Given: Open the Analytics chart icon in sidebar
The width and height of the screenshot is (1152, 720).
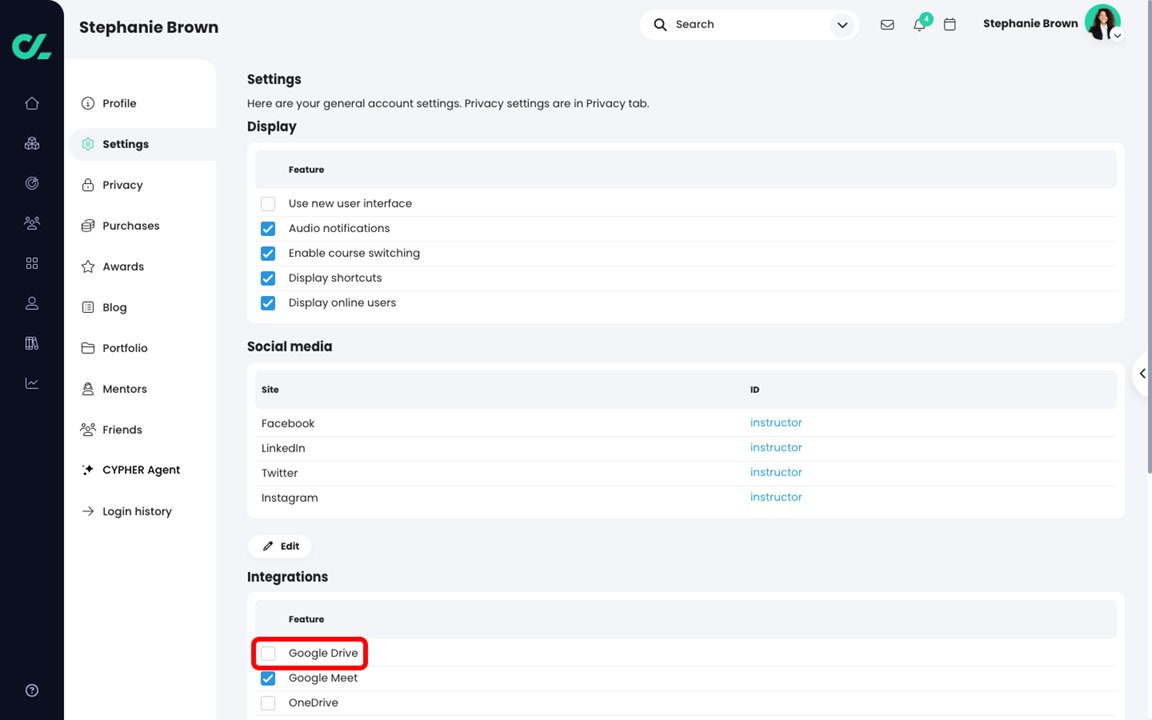Looking at the screenshot, I should click(x=31, y=383).
